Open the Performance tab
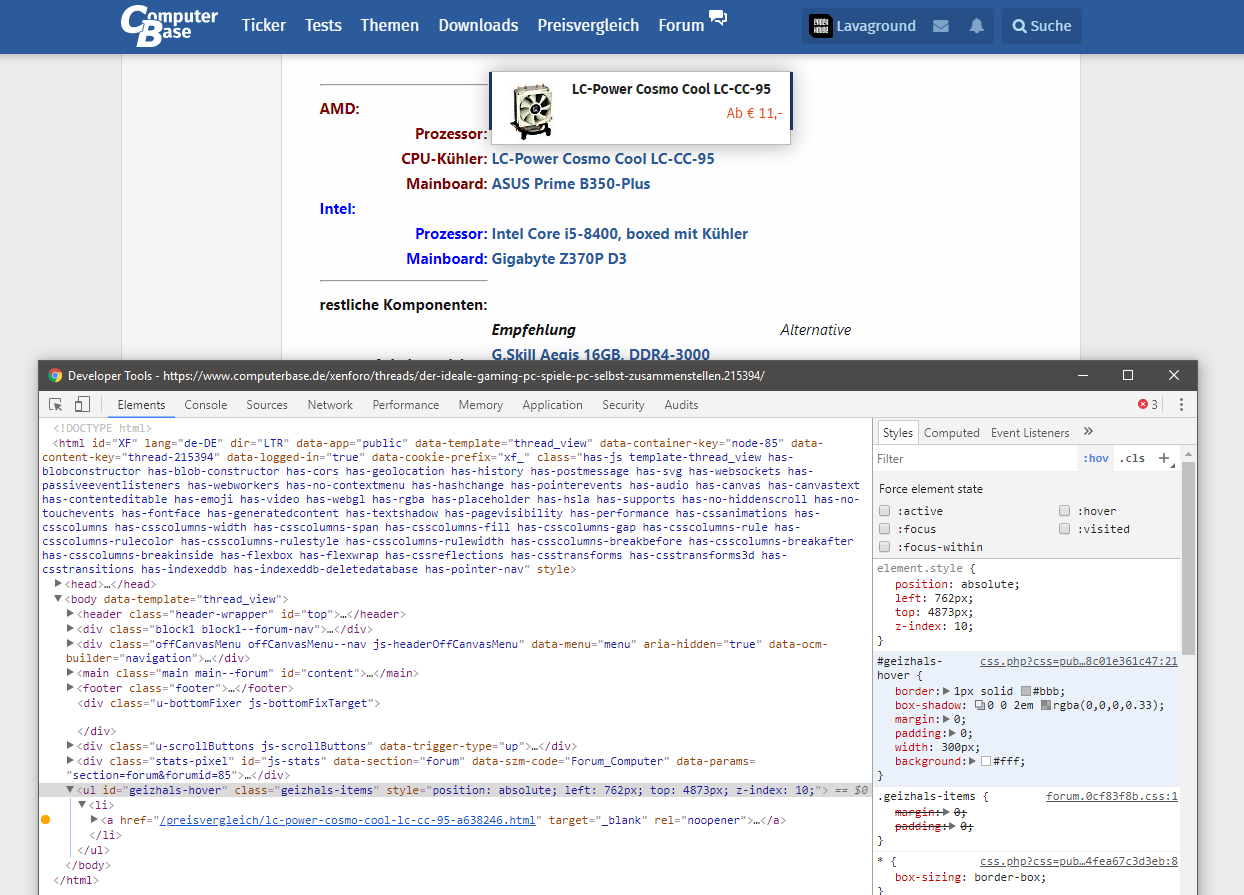 tap(406, 405)
